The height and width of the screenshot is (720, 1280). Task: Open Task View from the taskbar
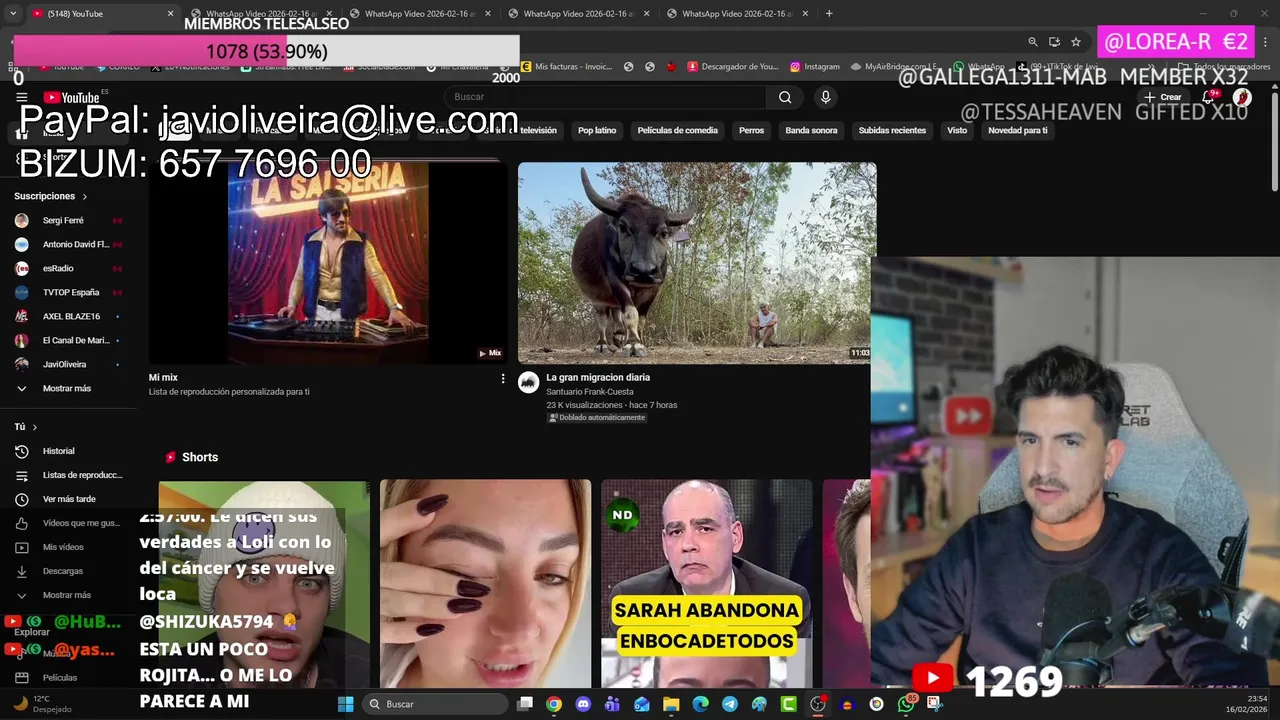(525, 704)
